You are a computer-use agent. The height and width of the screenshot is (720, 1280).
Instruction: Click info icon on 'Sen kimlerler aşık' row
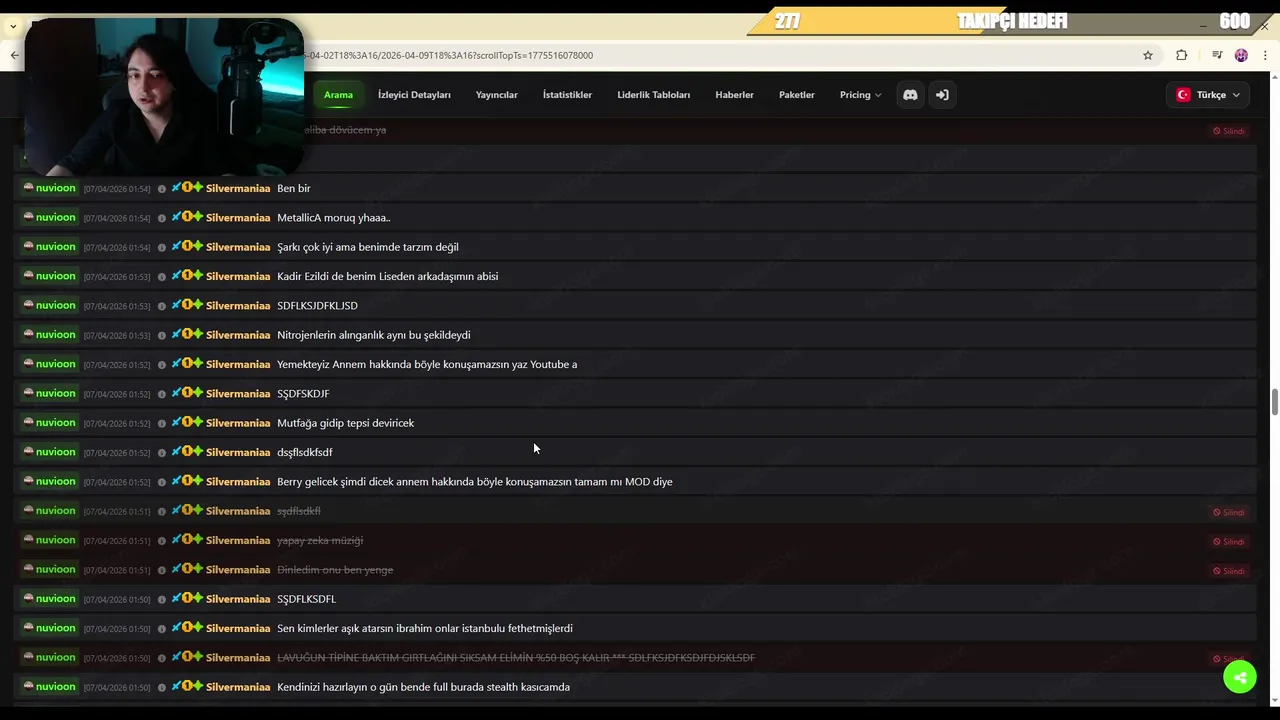162,629
